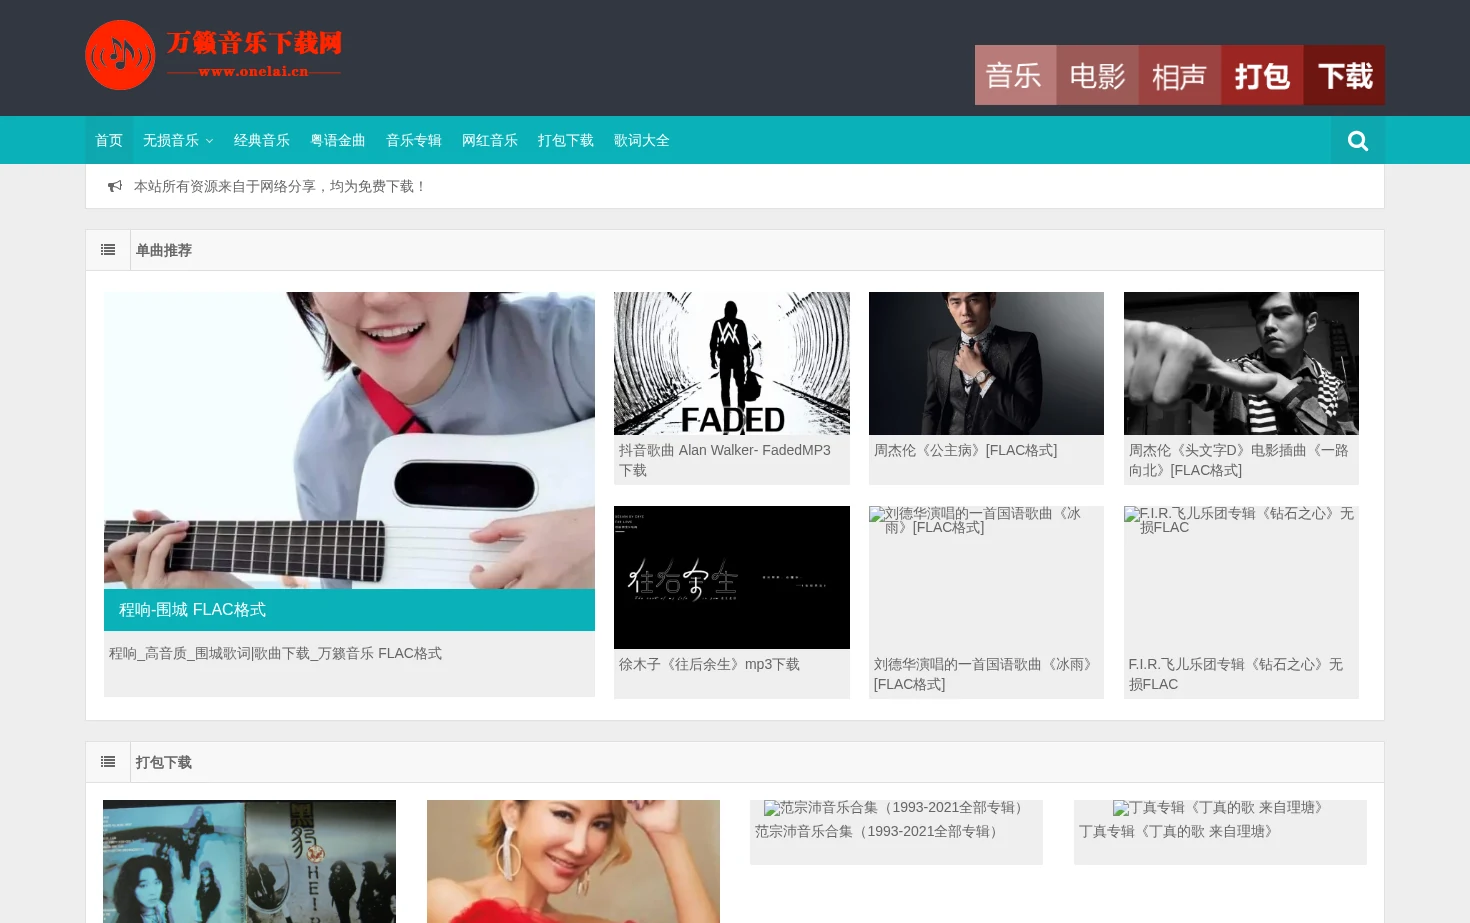1470x923 pixels.
Task: Click the megaphone announcement icon
Action: (115, 186)
